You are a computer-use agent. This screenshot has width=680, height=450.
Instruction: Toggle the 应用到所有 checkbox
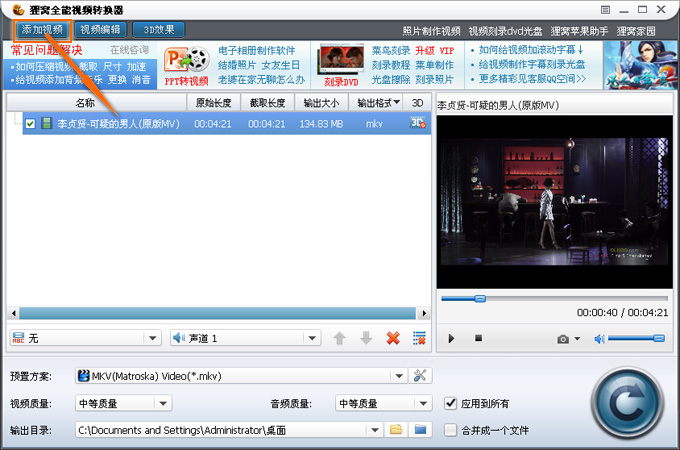(x=451, y=404)
